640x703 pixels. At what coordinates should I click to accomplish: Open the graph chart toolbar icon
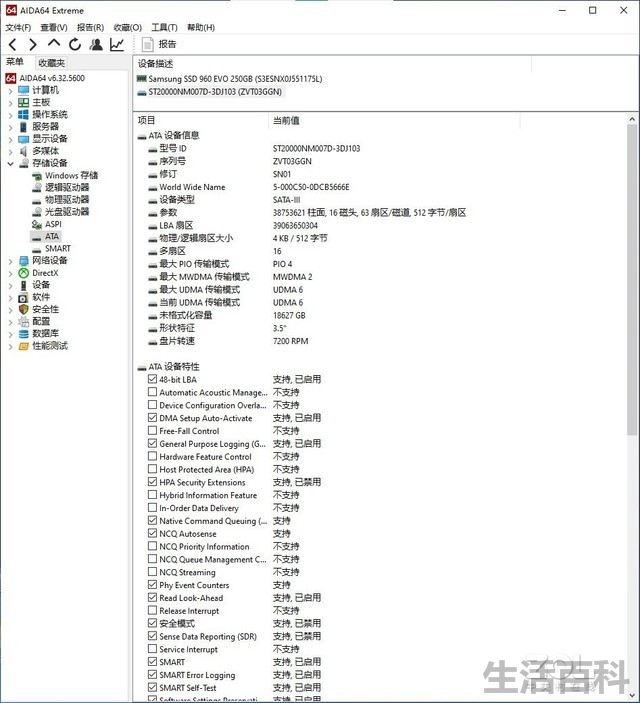117,44
